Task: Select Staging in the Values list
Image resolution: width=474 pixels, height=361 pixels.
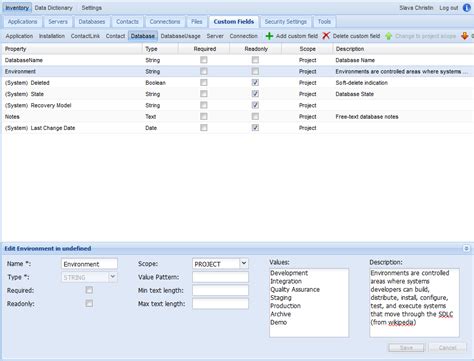Action: point(281,297)
